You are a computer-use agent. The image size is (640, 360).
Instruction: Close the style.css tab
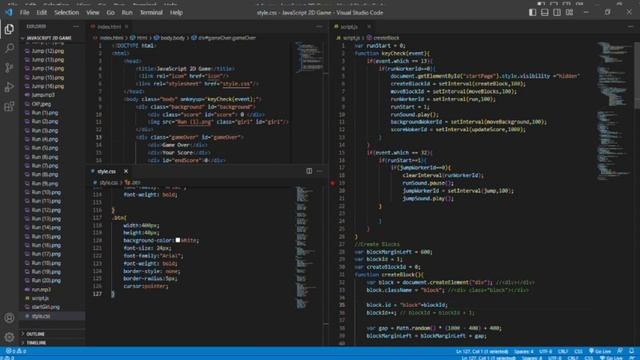[x=126, y=171]
